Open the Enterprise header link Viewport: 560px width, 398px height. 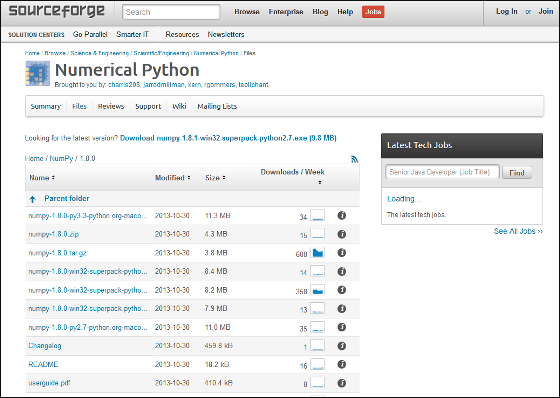pos(286,11)
